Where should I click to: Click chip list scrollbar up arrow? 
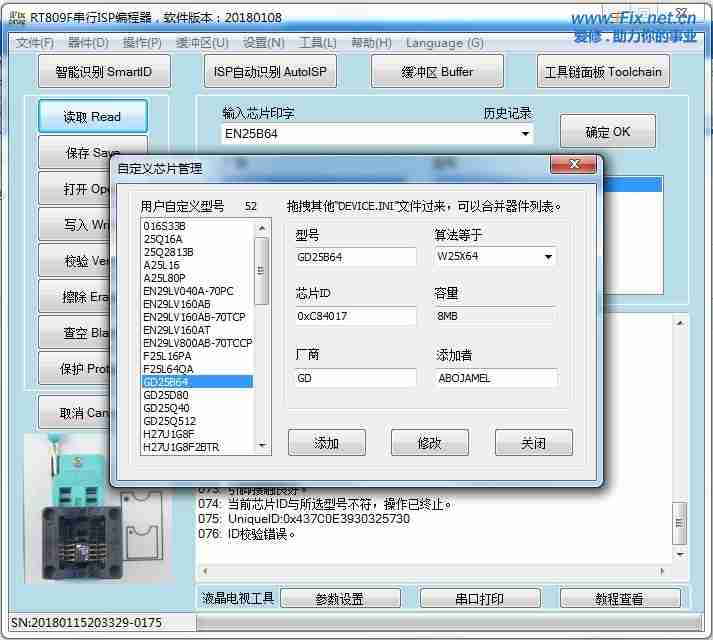click(262, 227)
